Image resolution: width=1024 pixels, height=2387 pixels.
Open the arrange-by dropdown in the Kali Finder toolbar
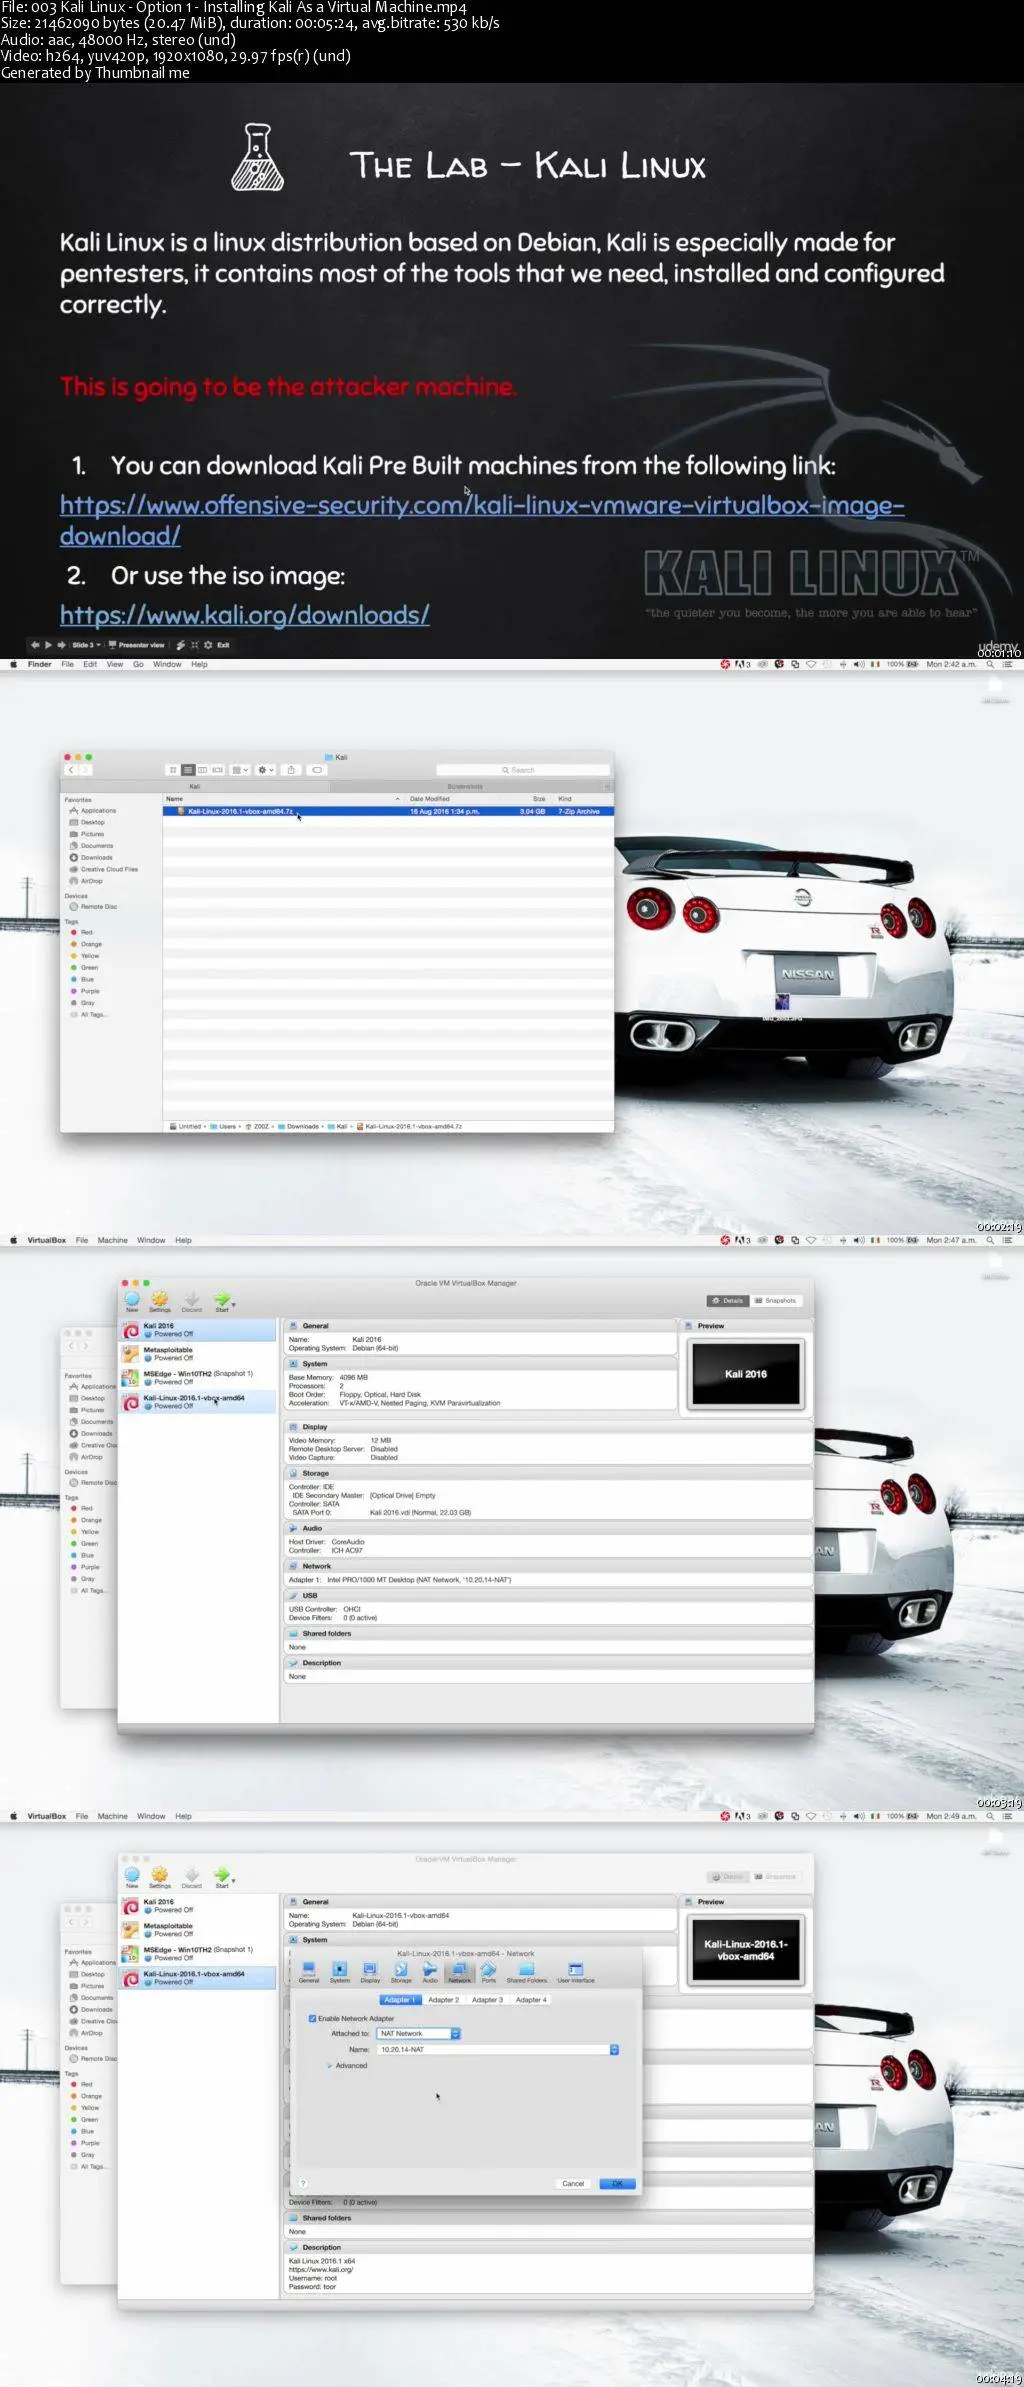[241, 770]
